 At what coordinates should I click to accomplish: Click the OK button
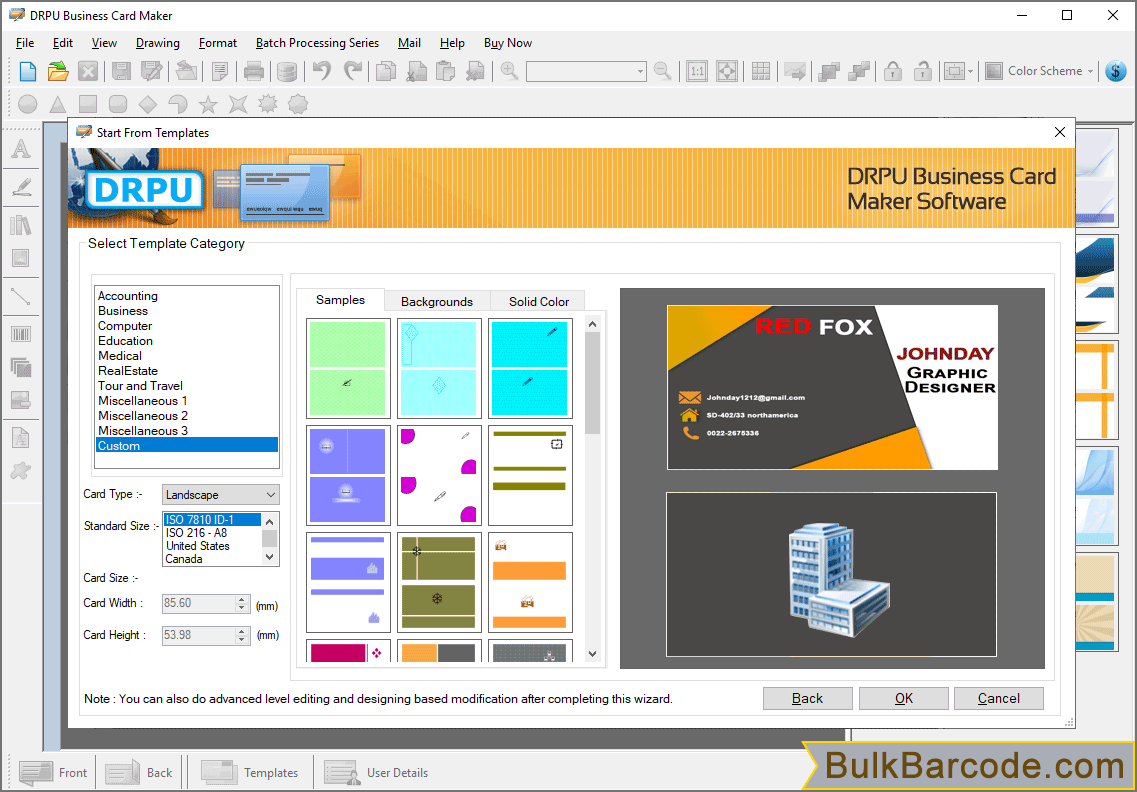point(904,698)
